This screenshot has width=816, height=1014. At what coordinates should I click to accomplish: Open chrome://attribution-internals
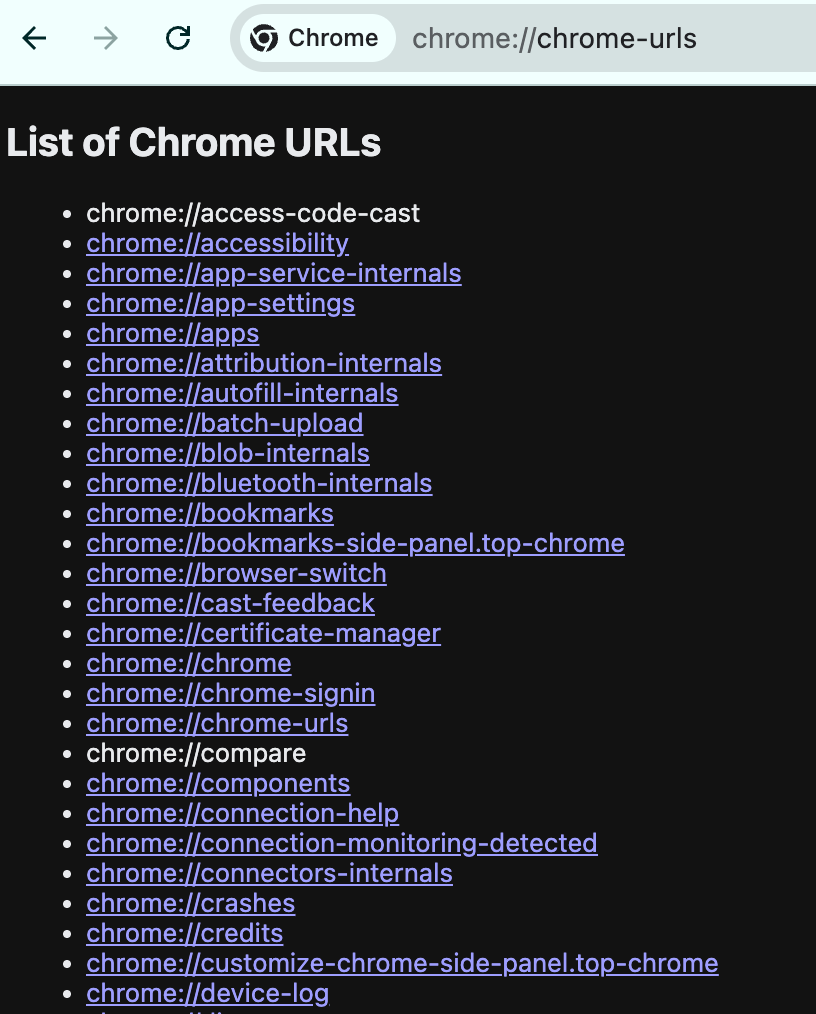[264, 363]
